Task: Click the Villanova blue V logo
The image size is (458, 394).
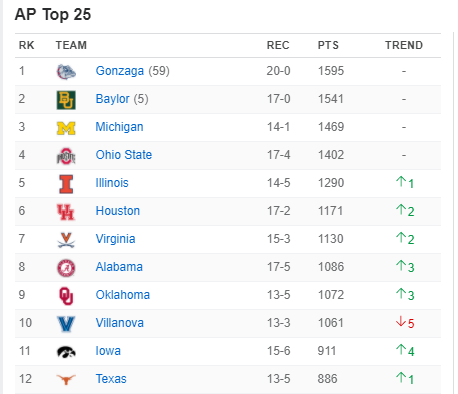Action: (66, 324)
